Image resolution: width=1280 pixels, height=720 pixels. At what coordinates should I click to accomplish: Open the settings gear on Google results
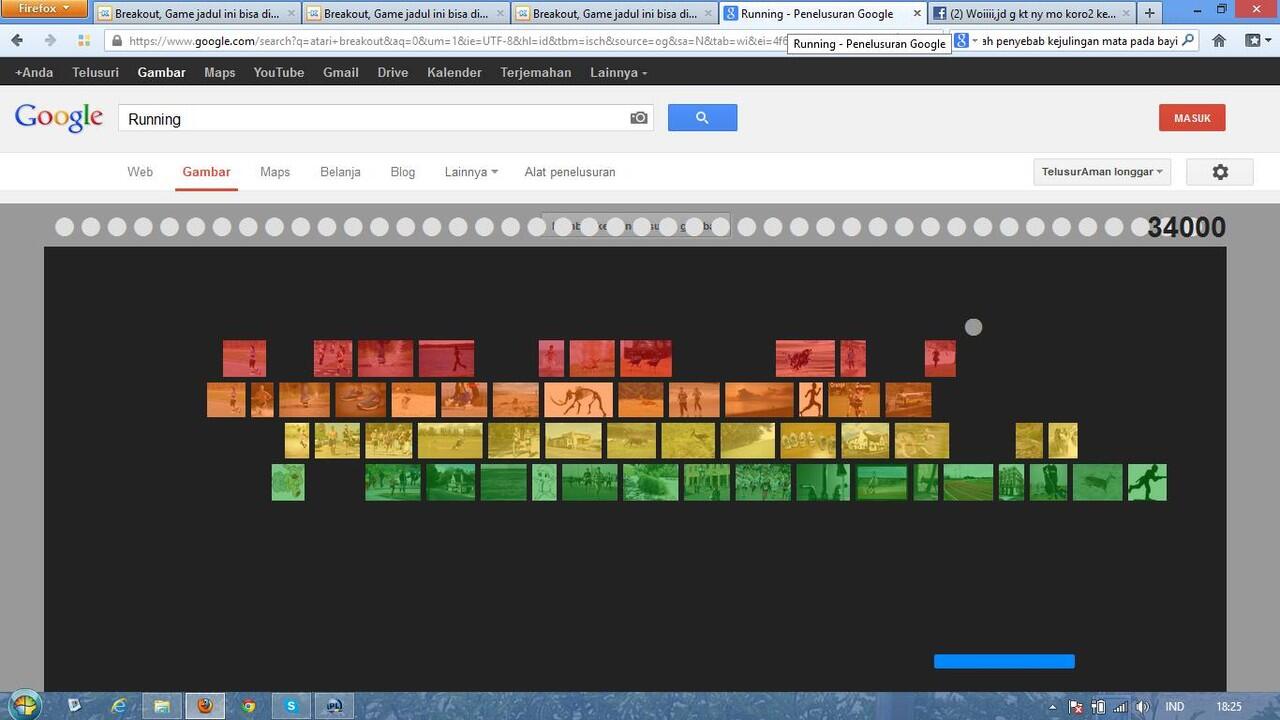[x=1220, y=172]
